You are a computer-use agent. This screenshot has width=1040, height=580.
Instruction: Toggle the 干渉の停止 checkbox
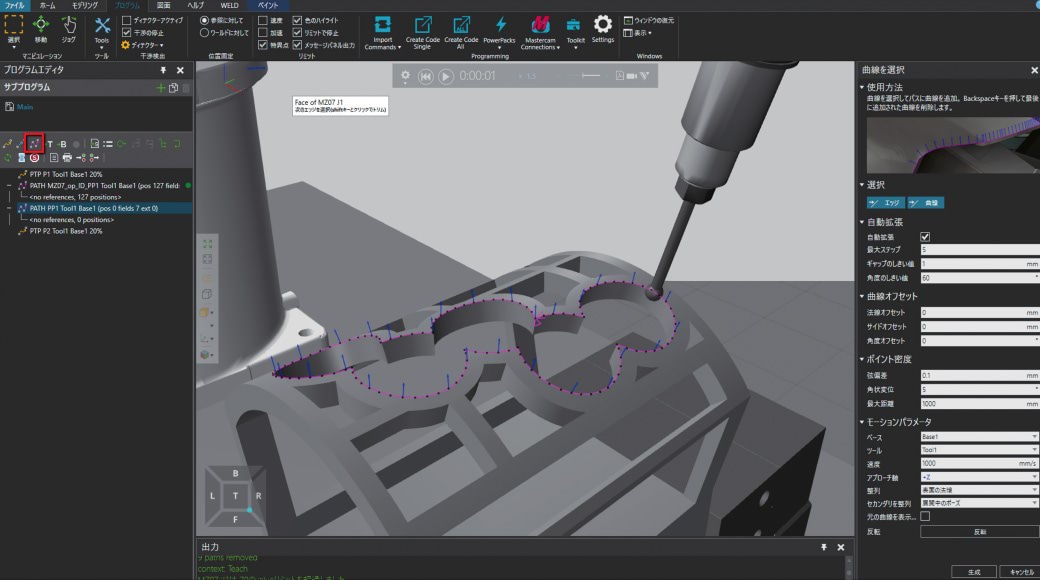pyautogui.click(x=126, y=32)
